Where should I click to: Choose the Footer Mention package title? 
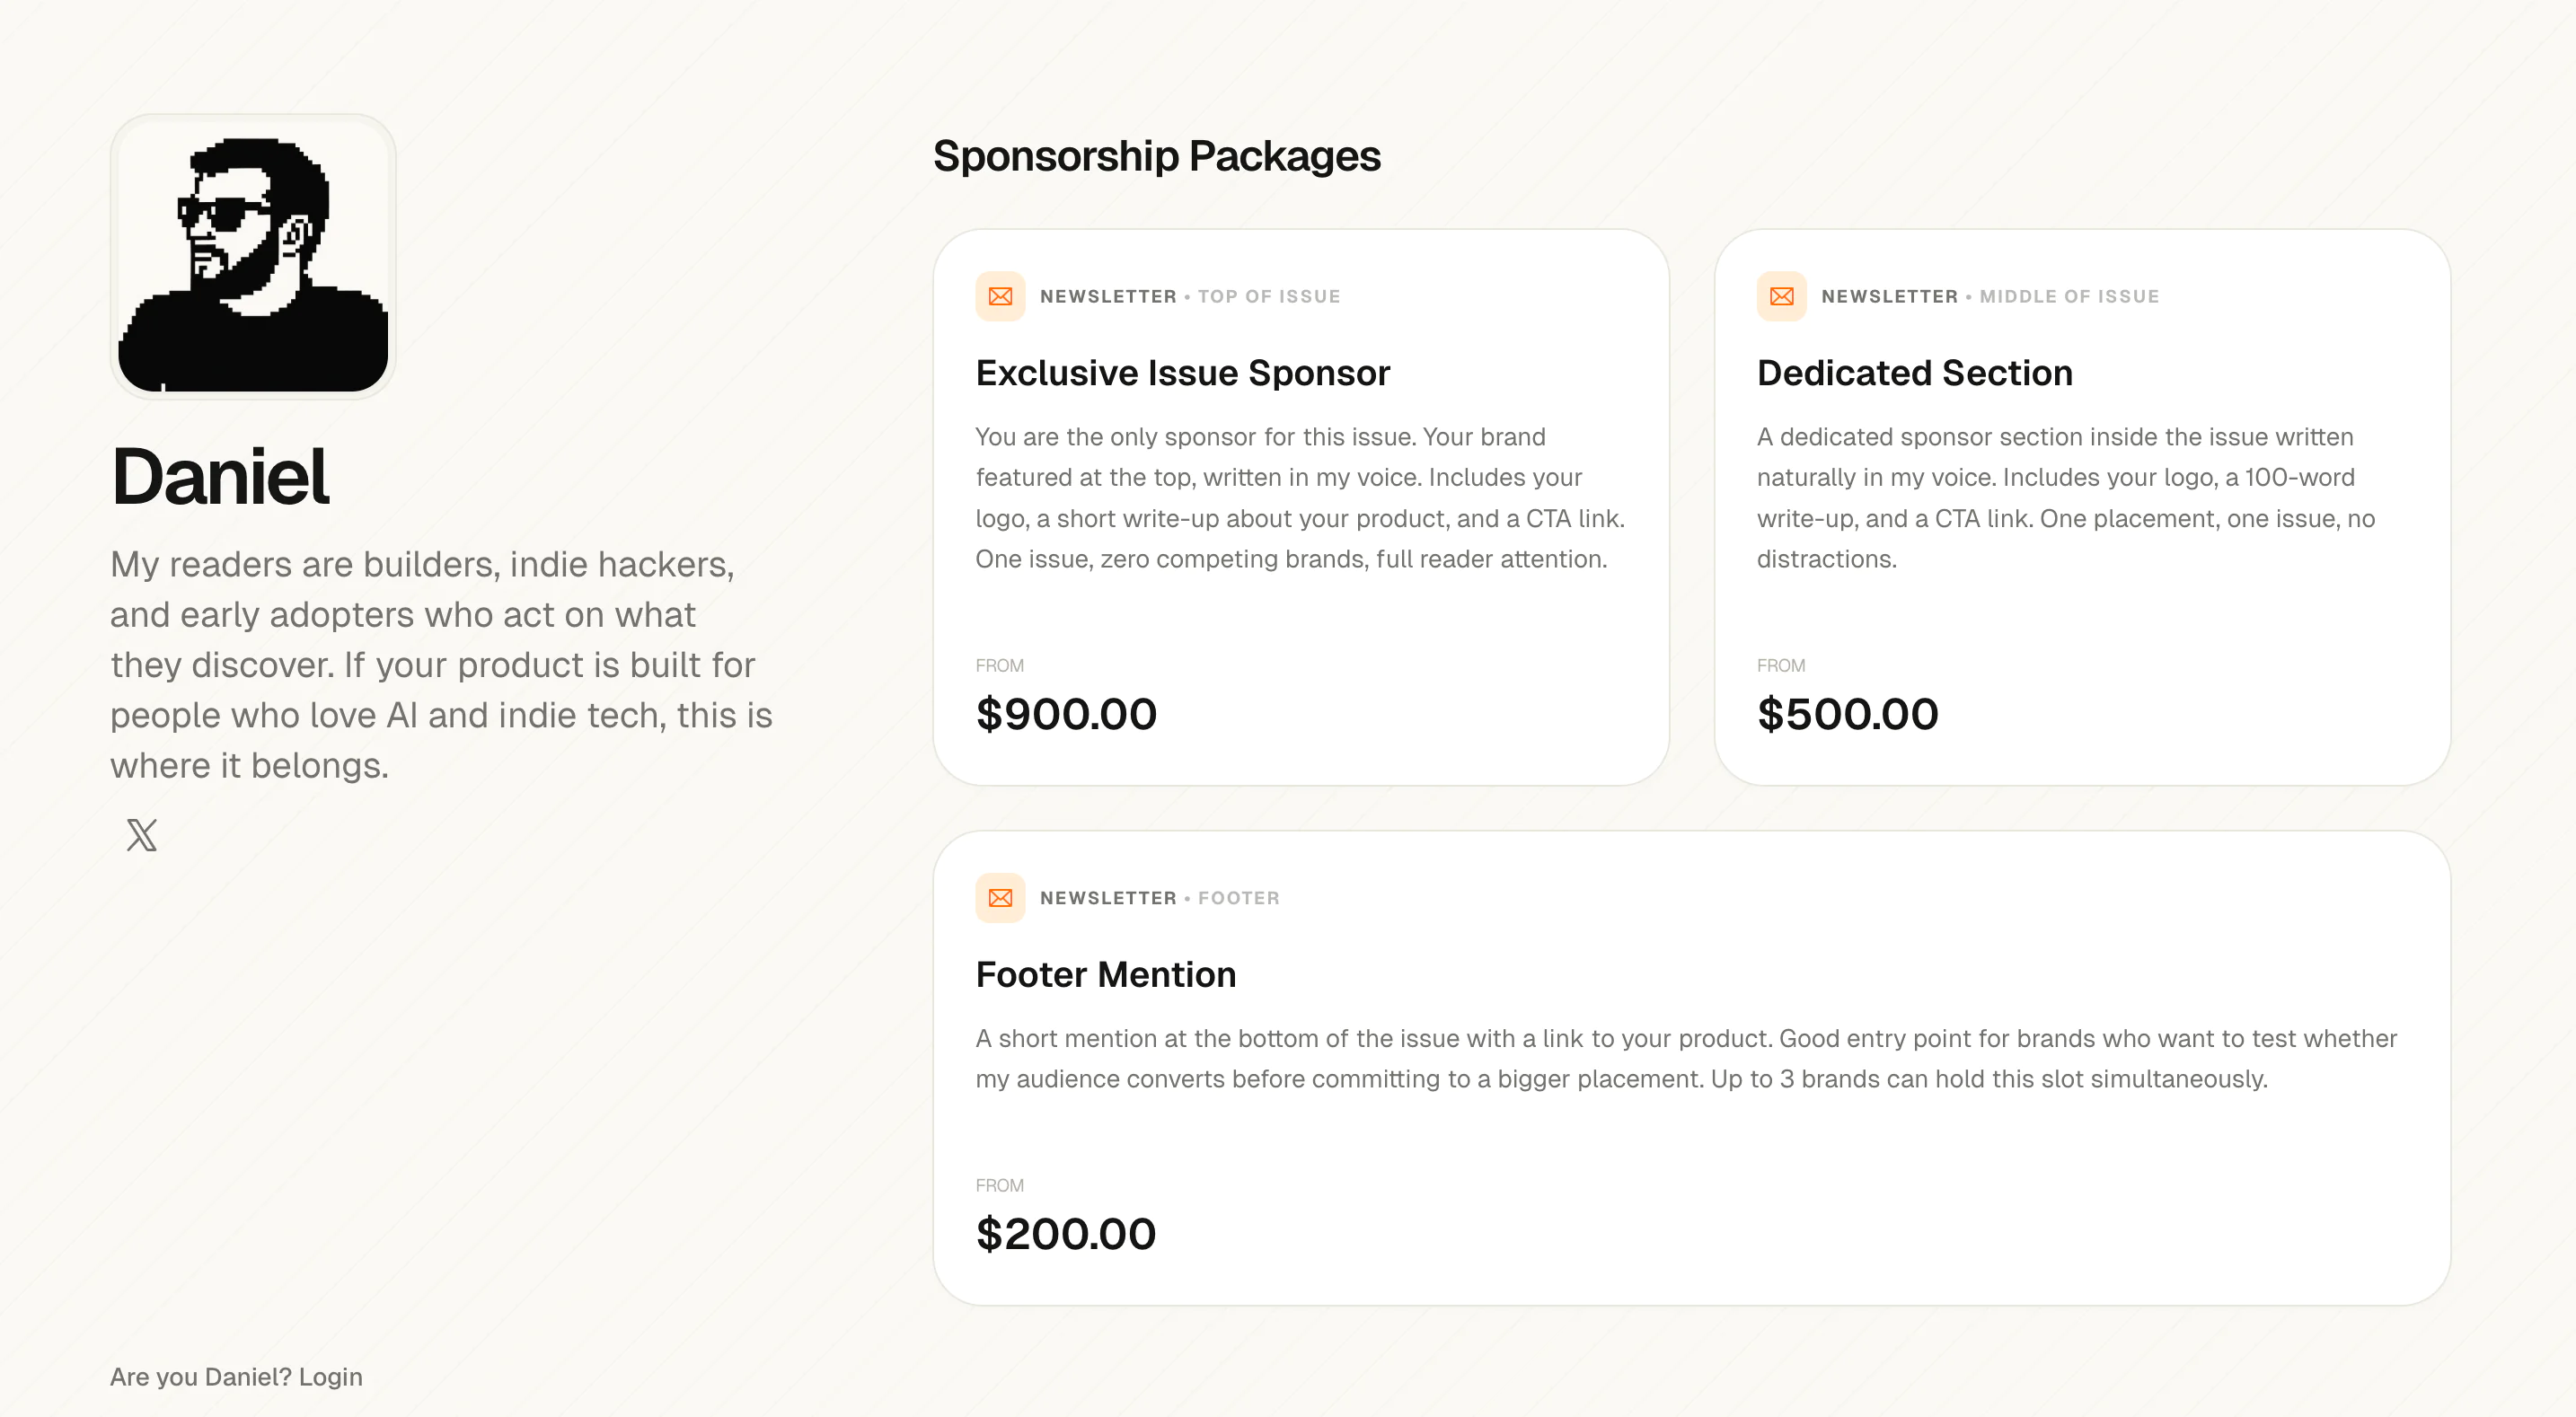[x=1105, y=975]
